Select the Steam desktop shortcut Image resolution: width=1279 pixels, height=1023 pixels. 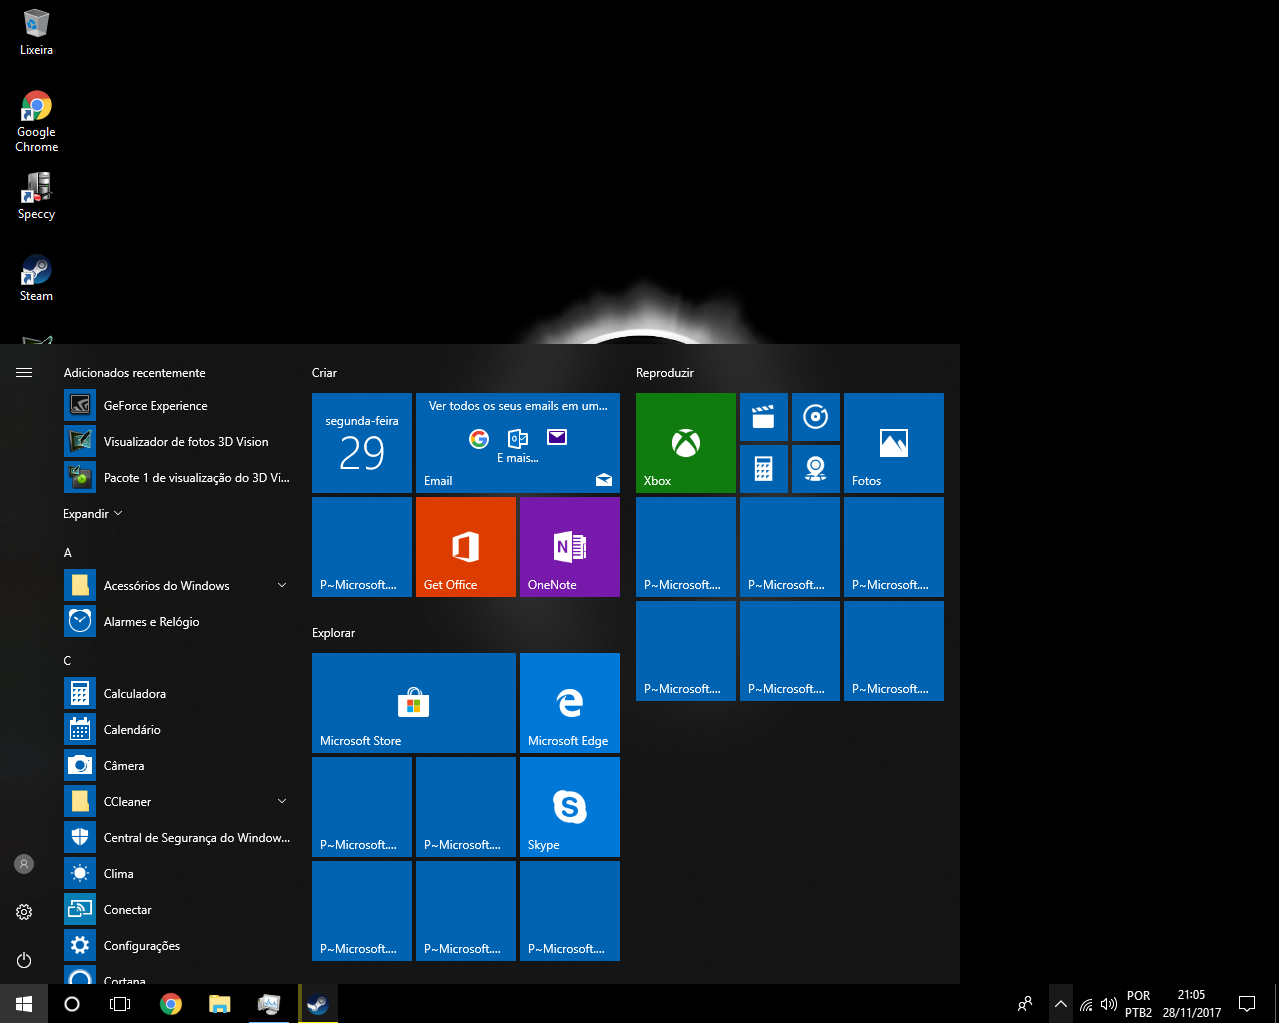coord(36,278)
